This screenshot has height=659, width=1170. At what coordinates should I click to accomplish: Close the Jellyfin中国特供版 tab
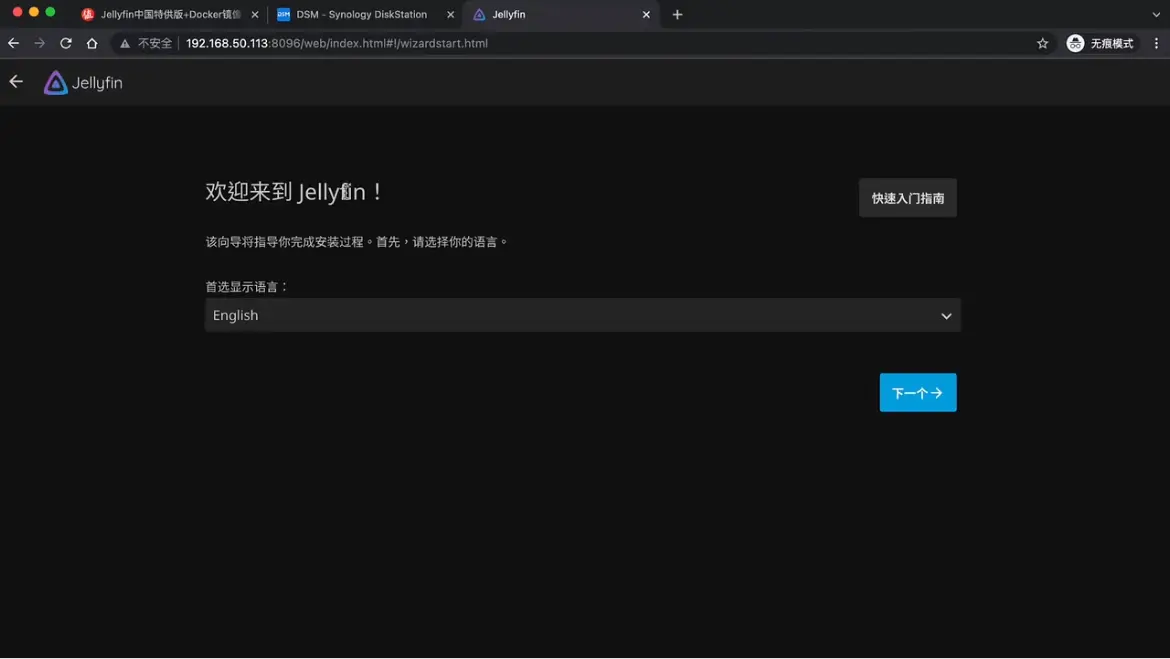(x=255, y=14)
